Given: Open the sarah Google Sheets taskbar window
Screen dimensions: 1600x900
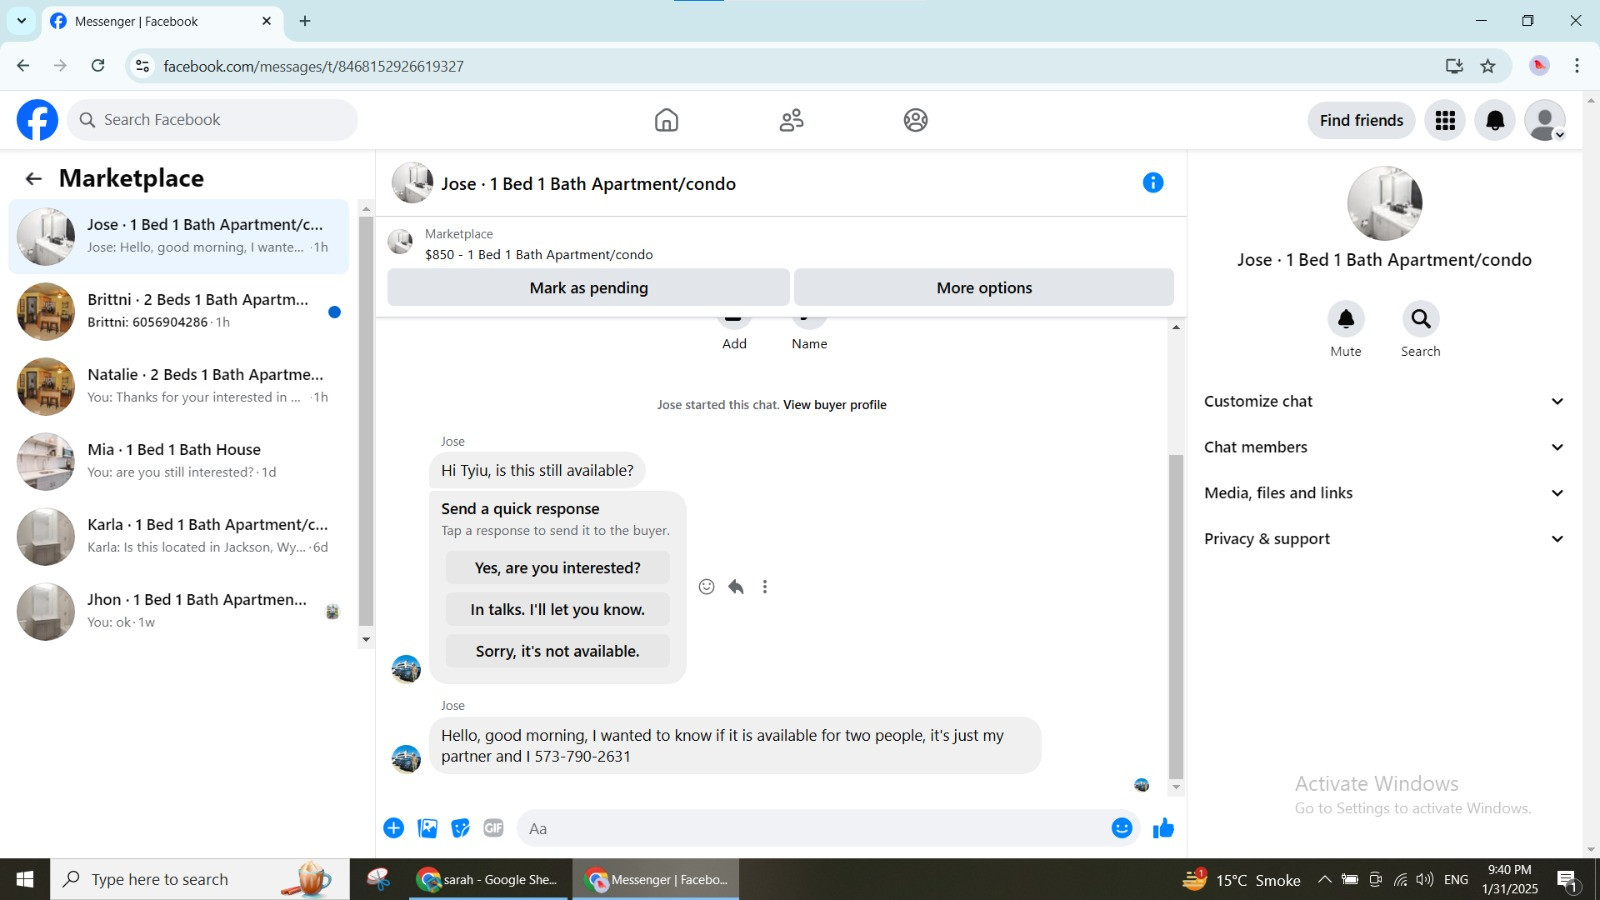Looking at the screenshot, I should 490,880.
